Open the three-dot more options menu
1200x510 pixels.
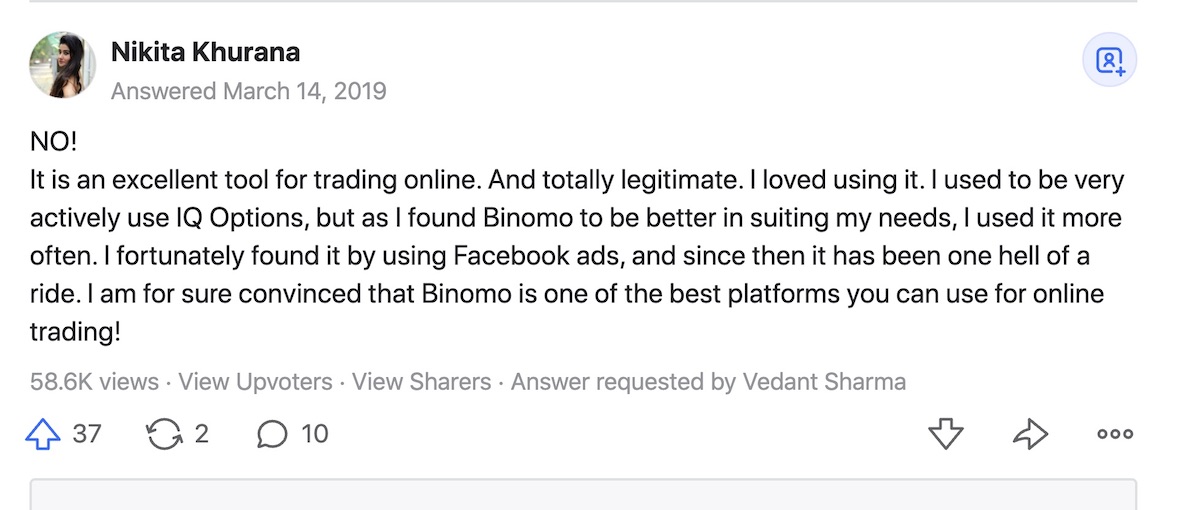(1115, 434)
